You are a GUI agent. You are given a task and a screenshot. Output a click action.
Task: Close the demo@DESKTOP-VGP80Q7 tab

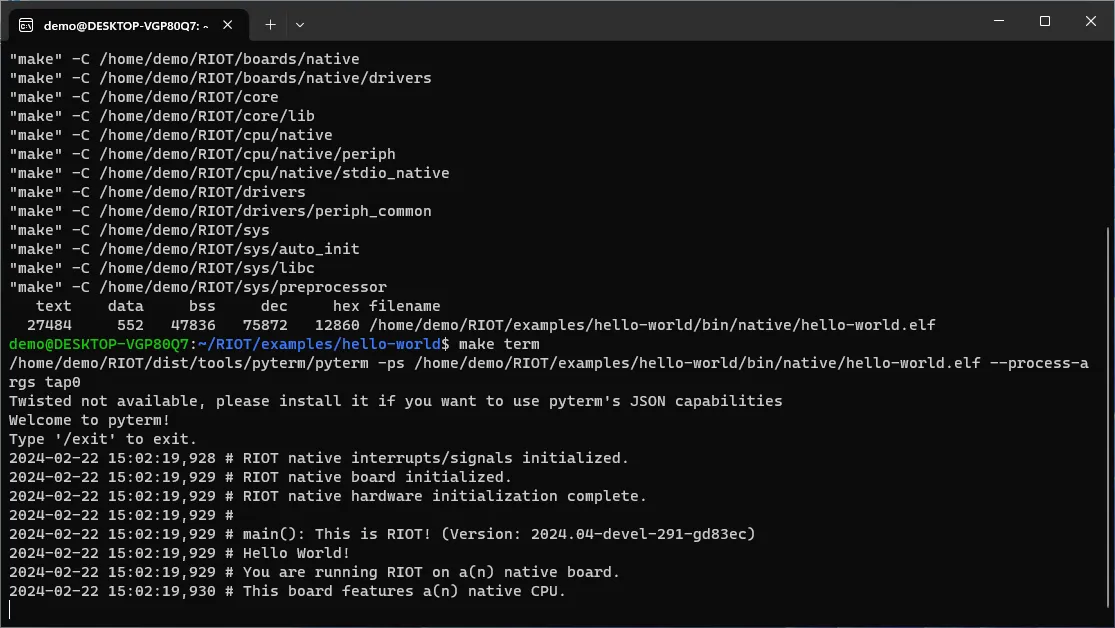tap(227, 24)
